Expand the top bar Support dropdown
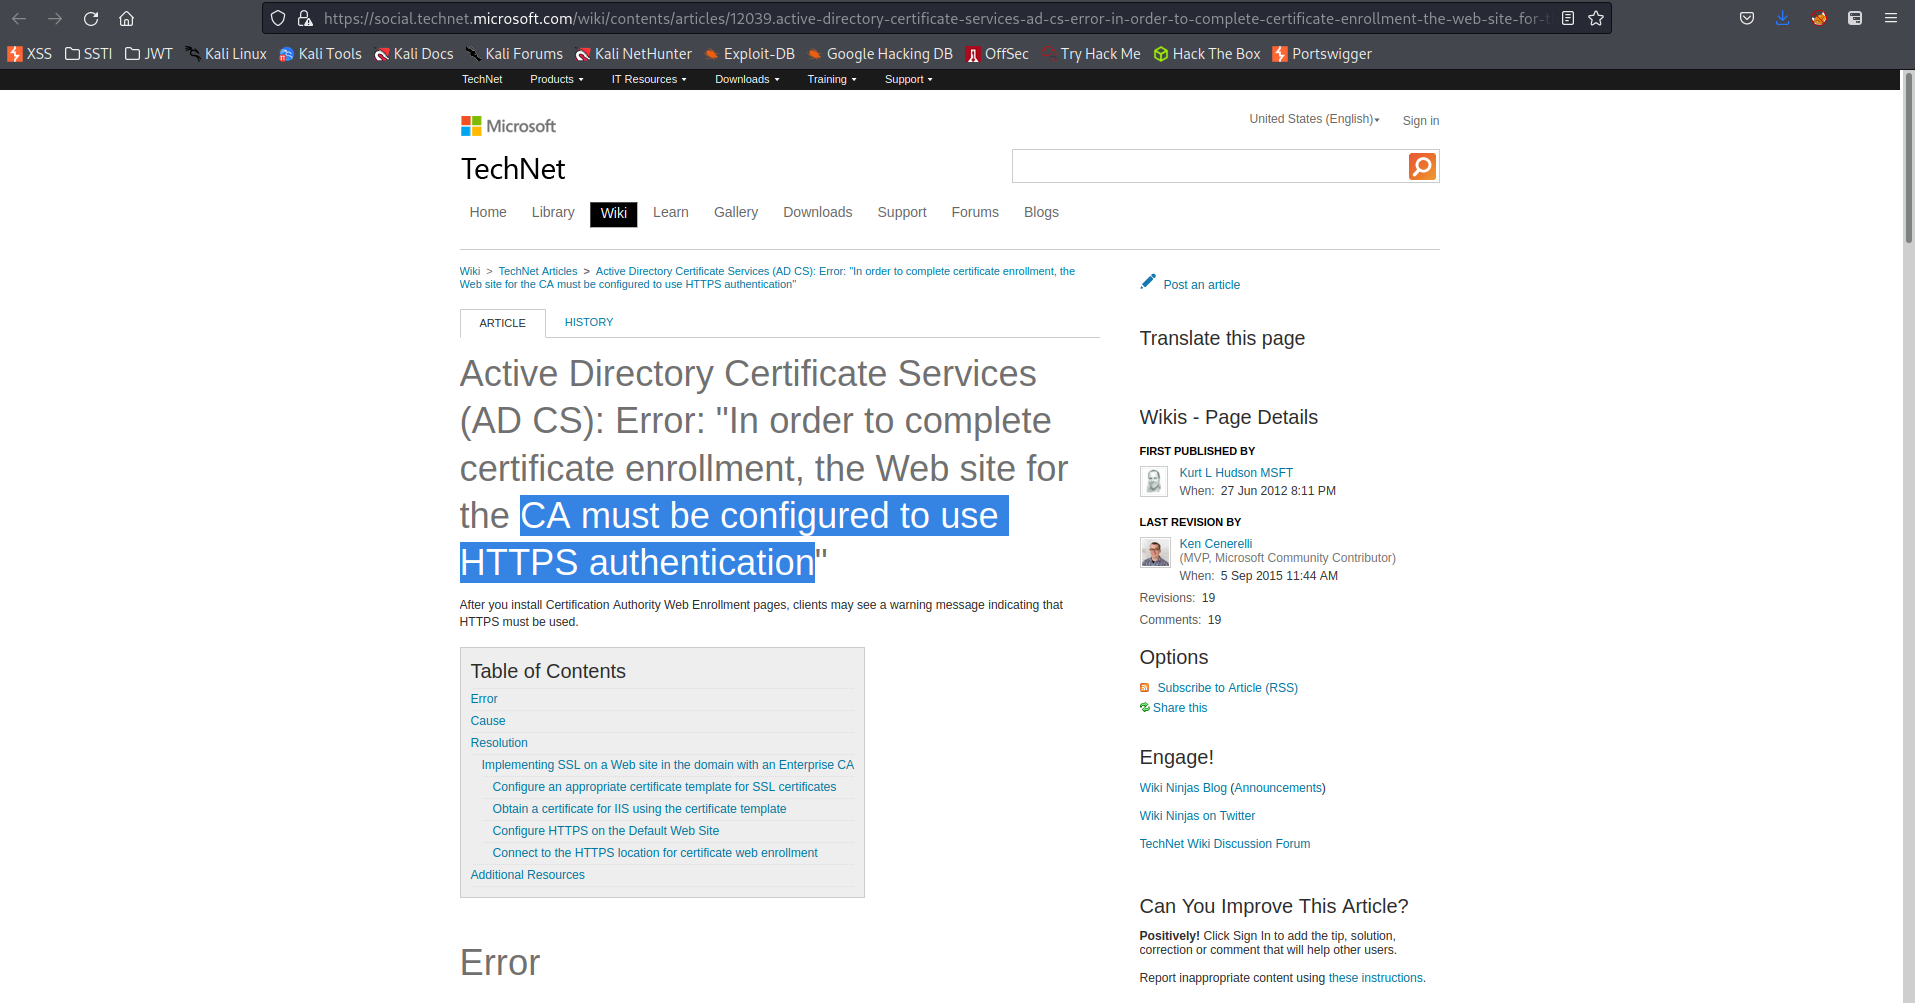The image size is (1915, 1003). click(x=909, y=79)
